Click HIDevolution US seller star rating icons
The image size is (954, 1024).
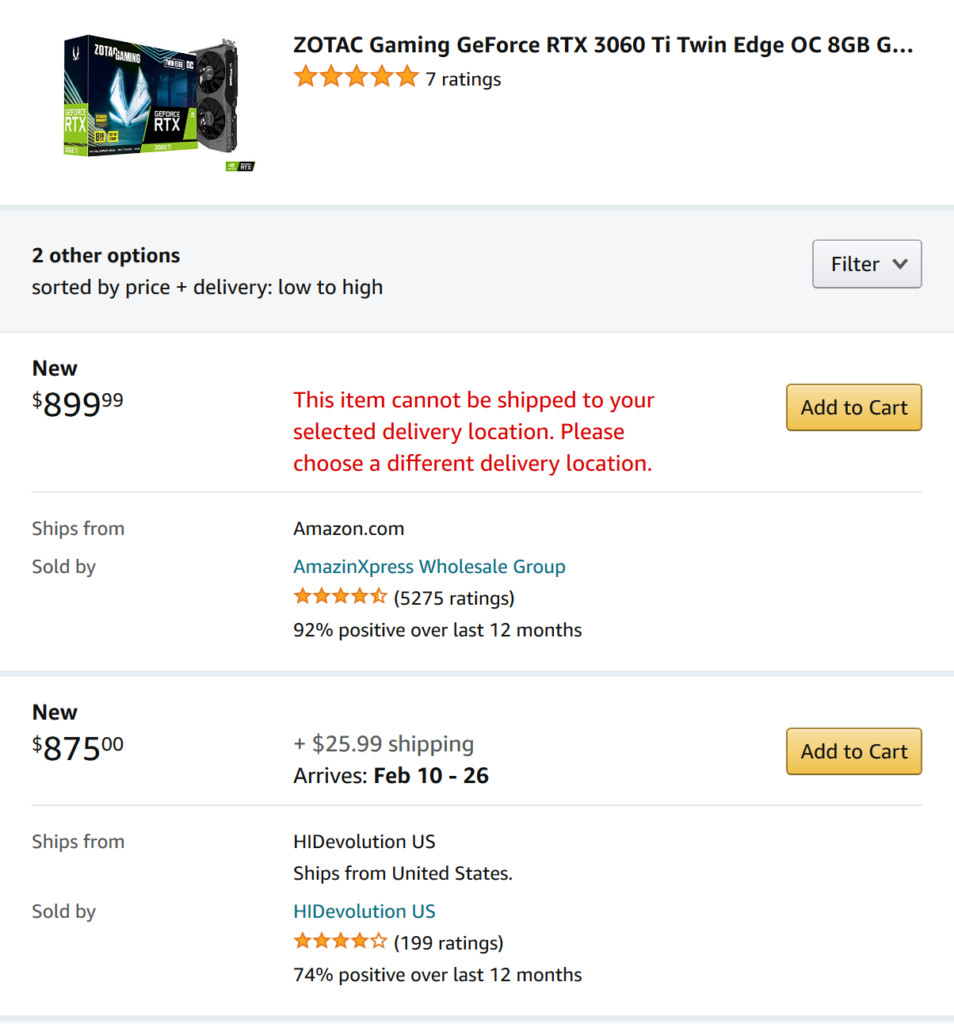(x=340, y=942)
